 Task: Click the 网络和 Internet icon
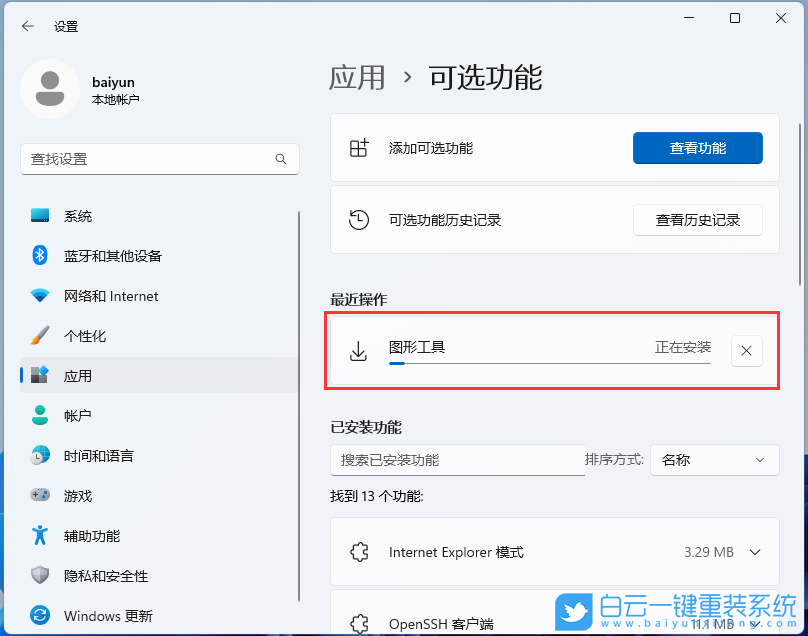40,296
